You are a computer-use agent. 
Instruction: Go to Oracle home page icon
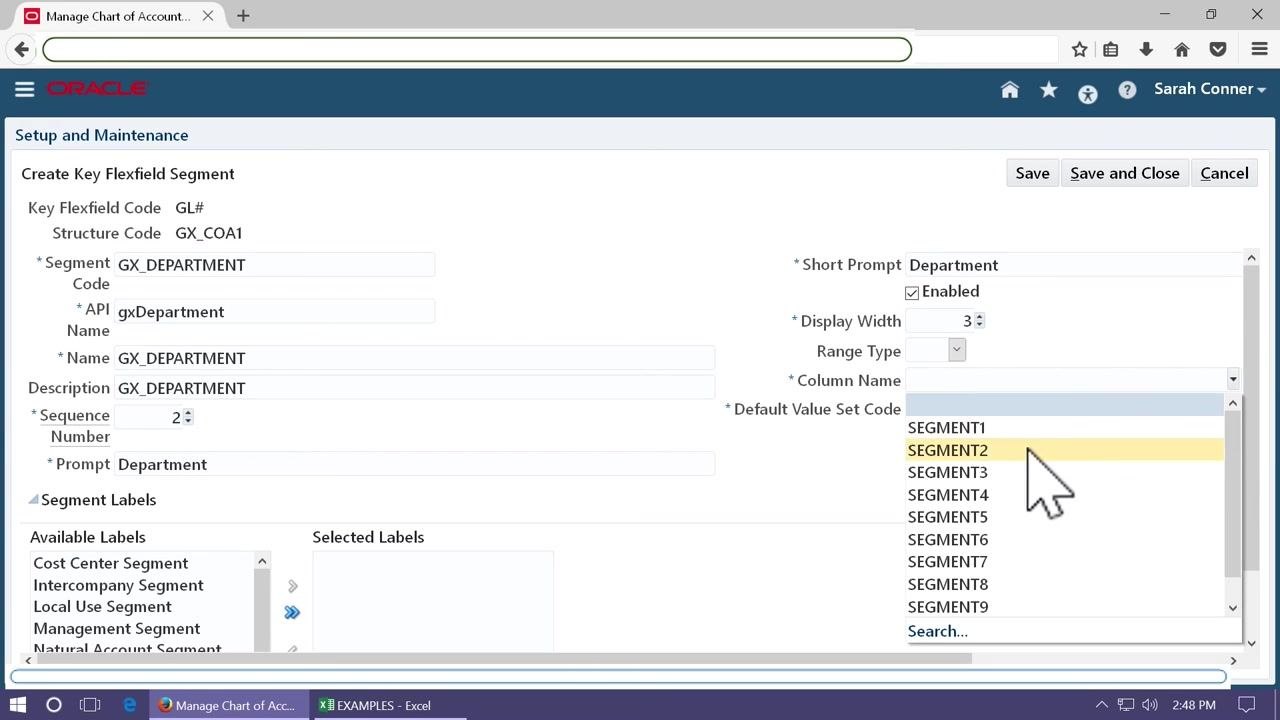click(1010, 90)
